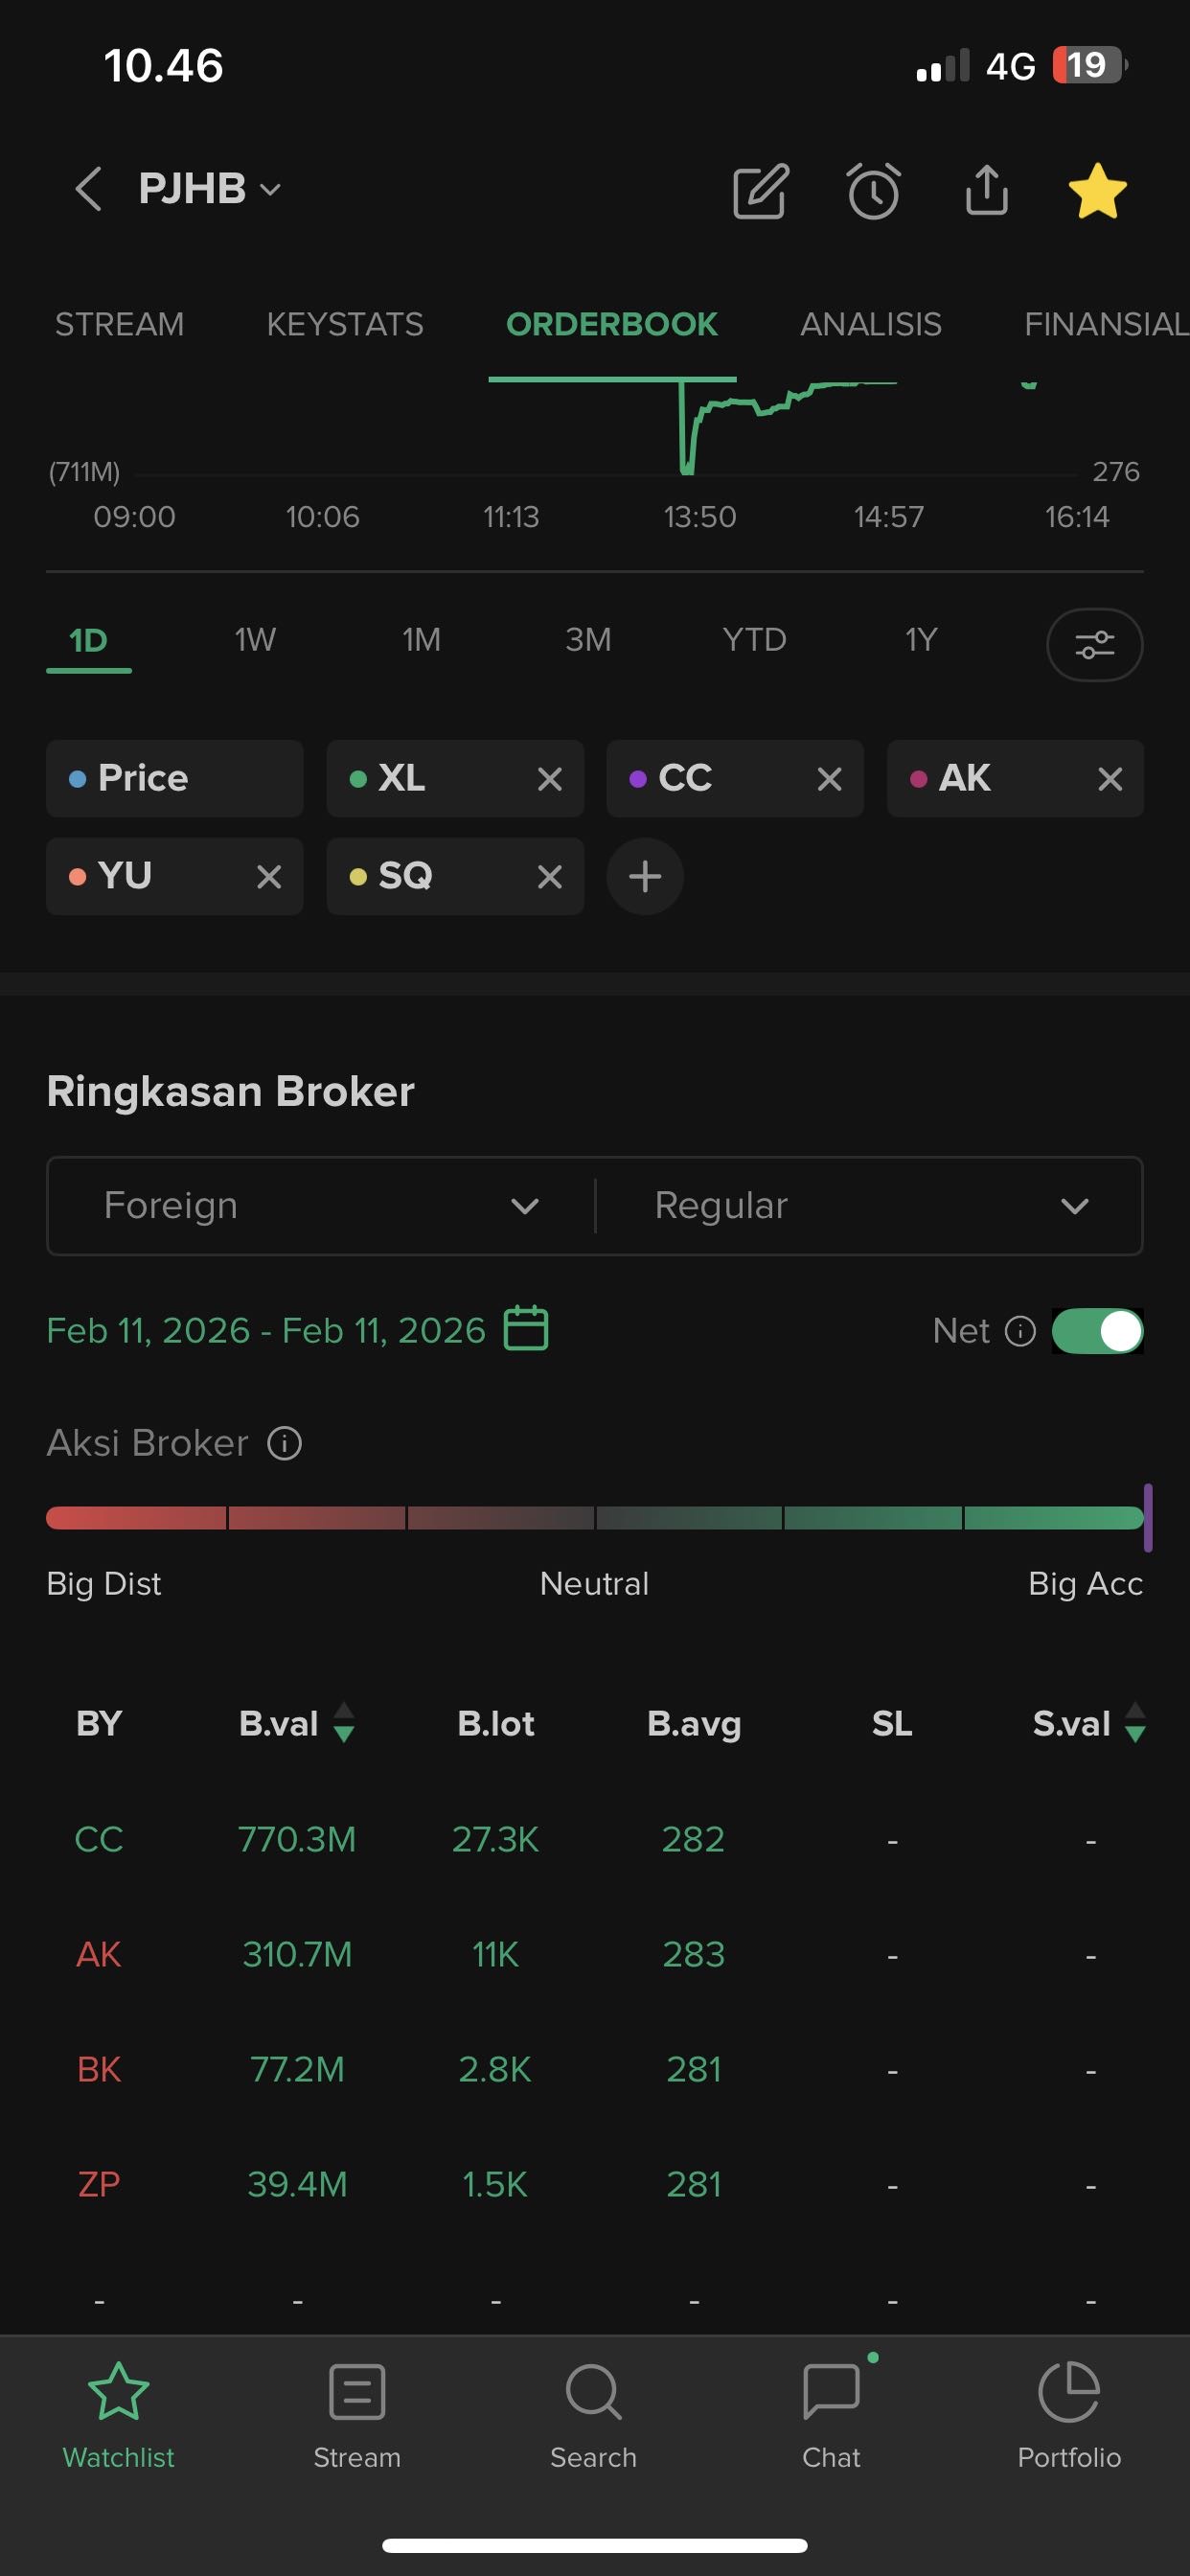The width and height of the screenshot is (1190, 2576).
Task: Toggle the yellow favorite star
Action: [x=1097, y=190]
